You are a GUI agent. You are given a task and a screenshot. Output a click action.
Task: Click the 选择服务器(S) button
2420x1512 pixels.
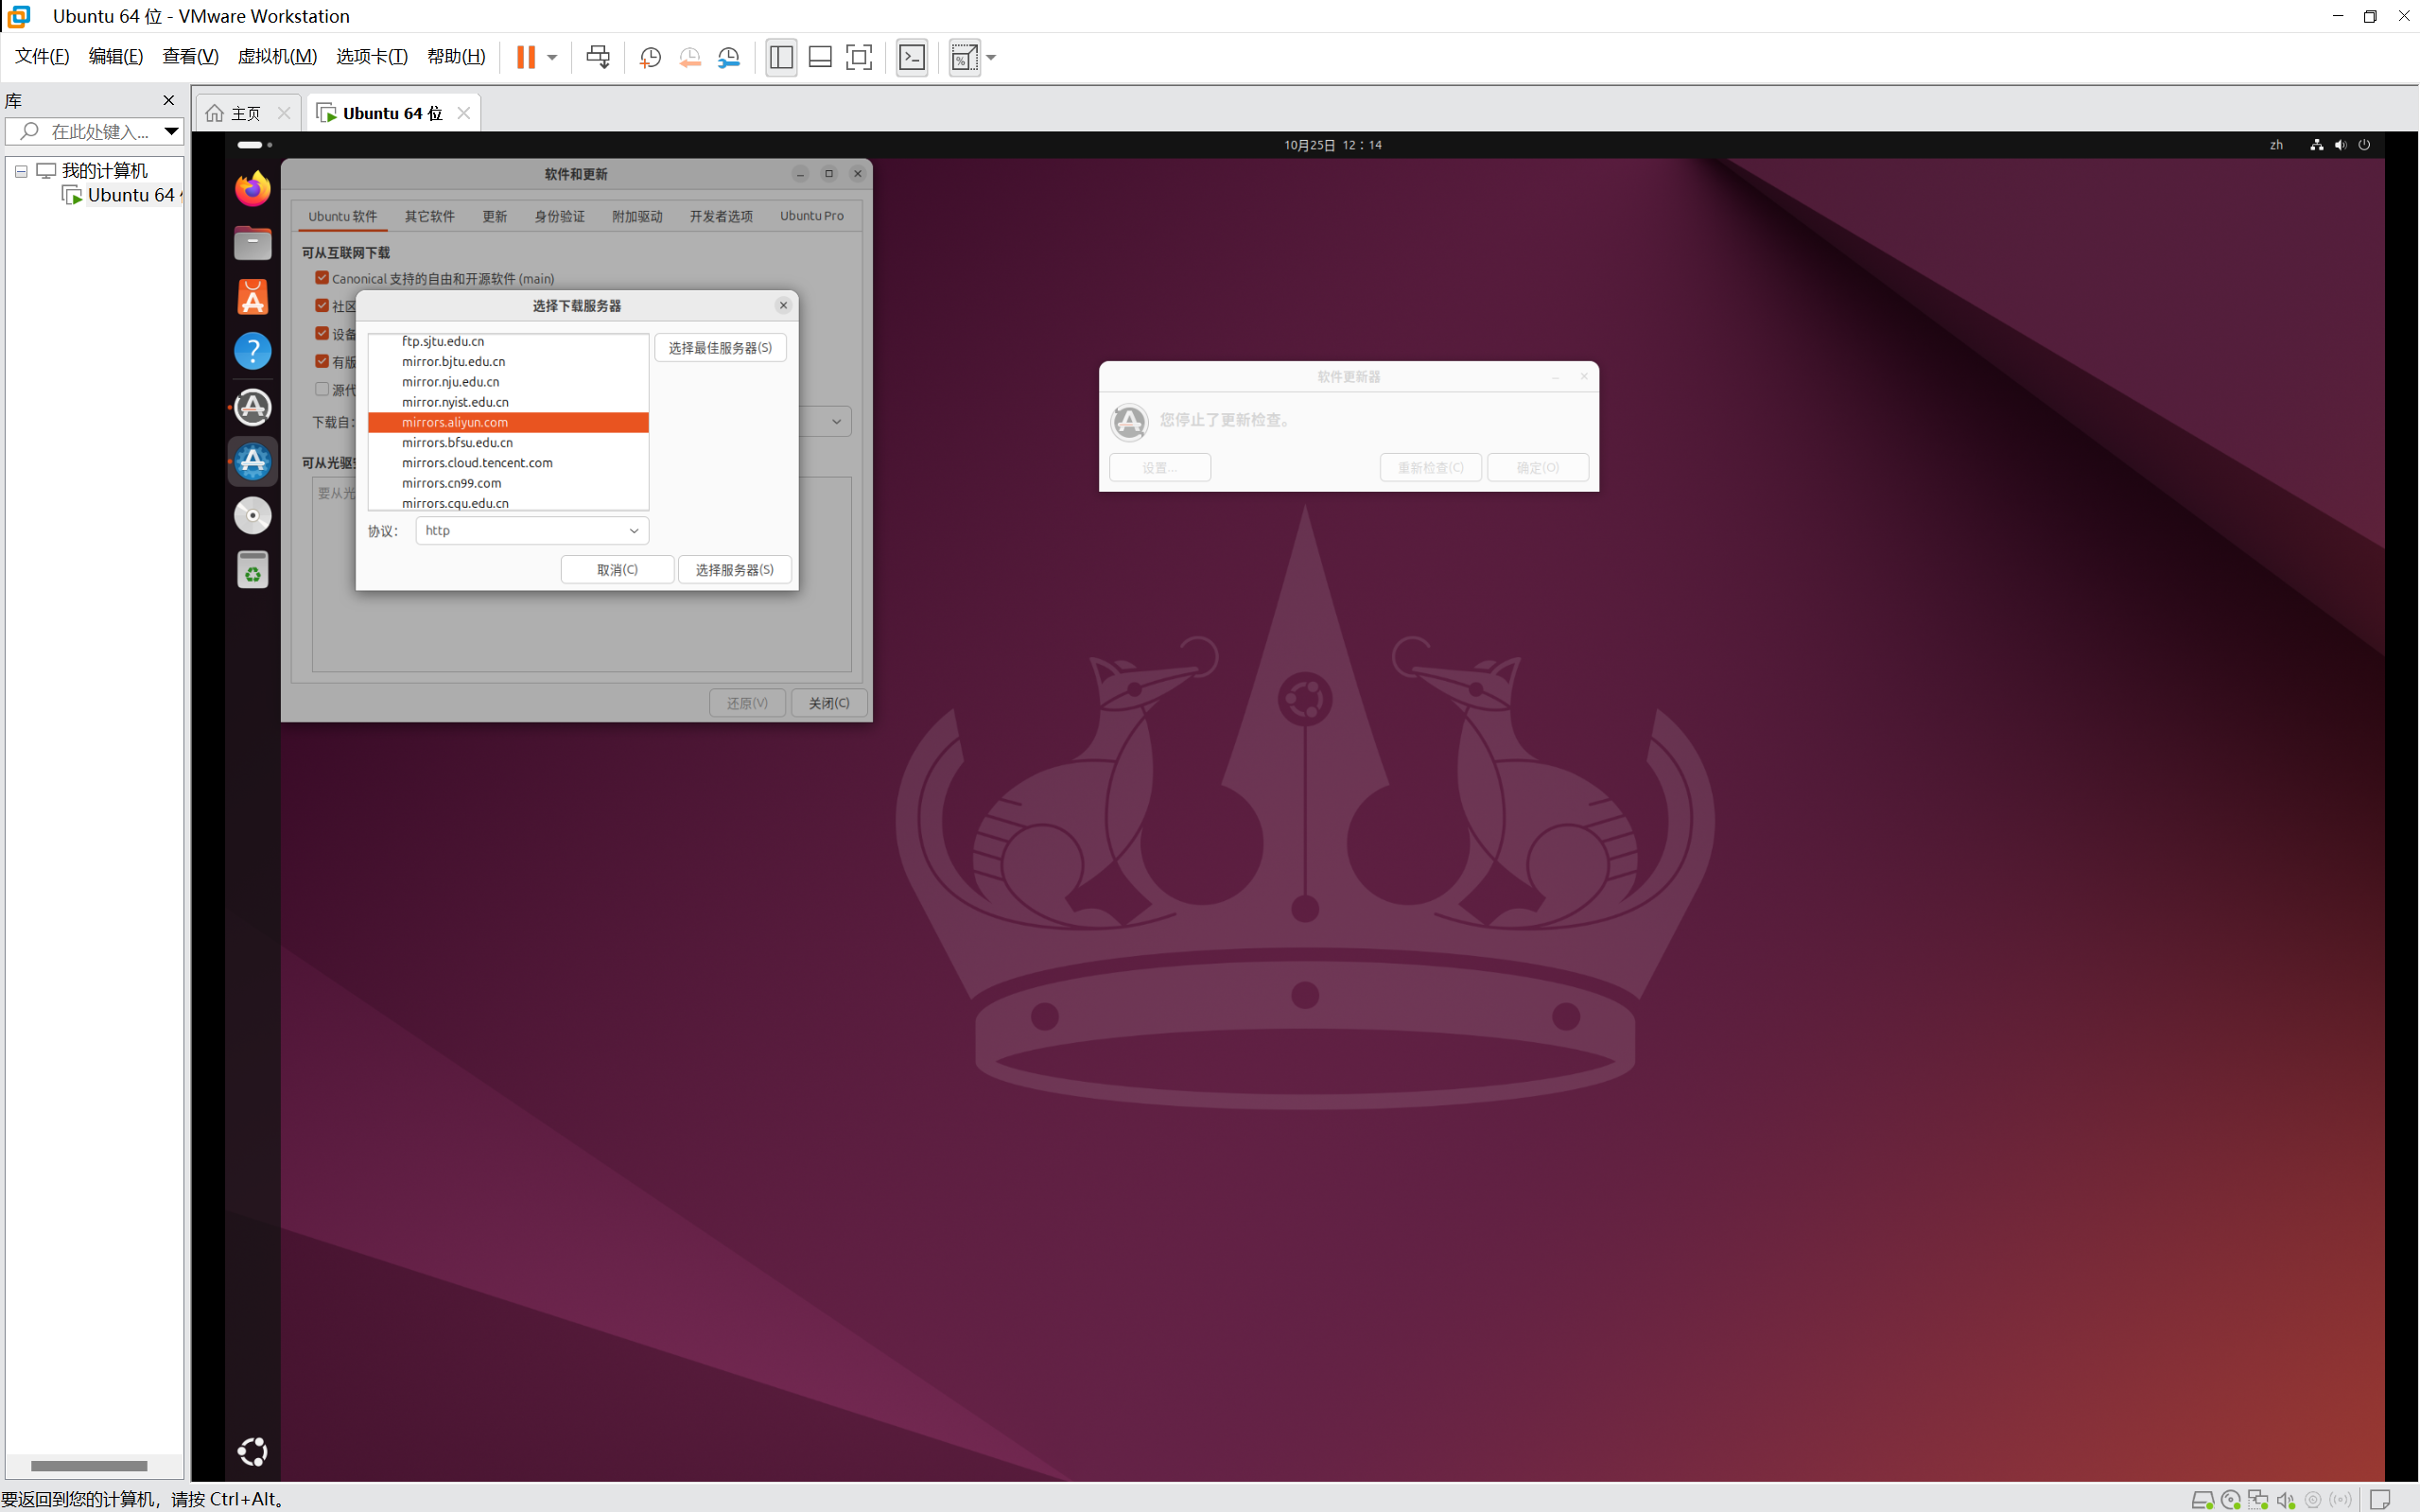click(x=735, y=569)
